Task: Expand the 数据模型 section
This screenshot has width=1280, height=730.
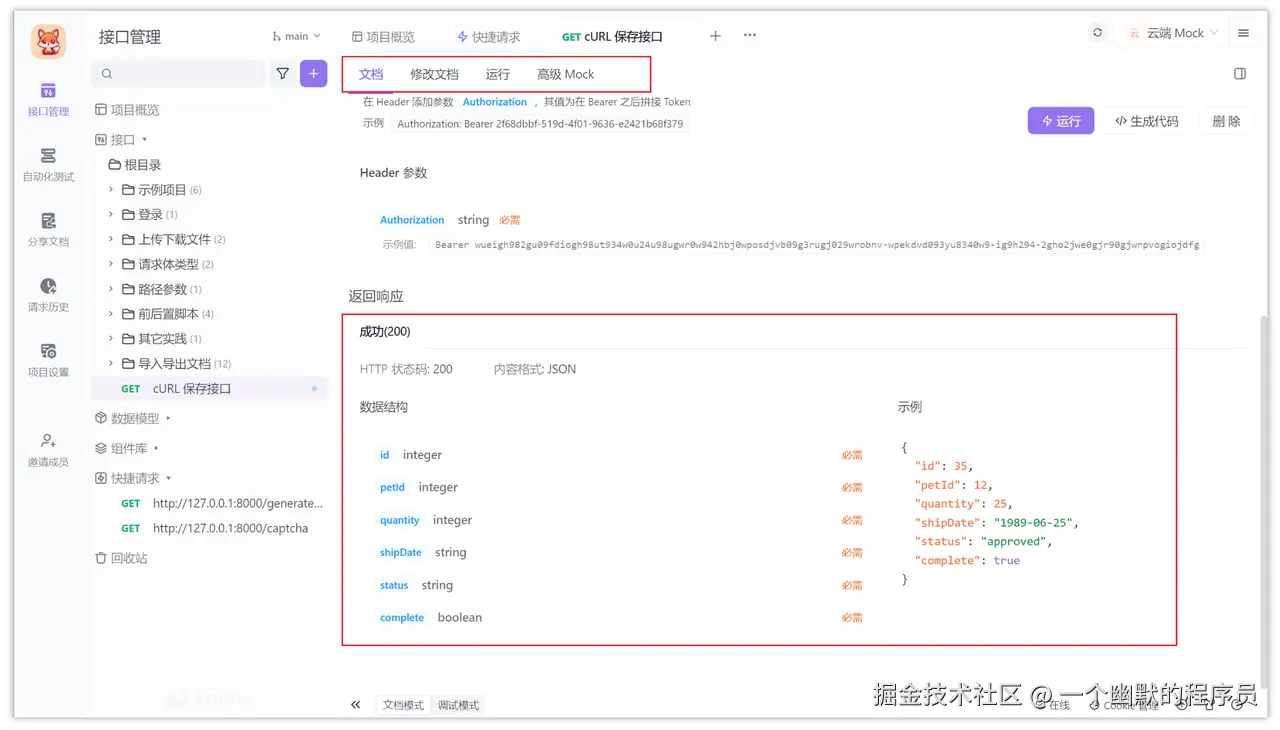Action: coord(168,418)
